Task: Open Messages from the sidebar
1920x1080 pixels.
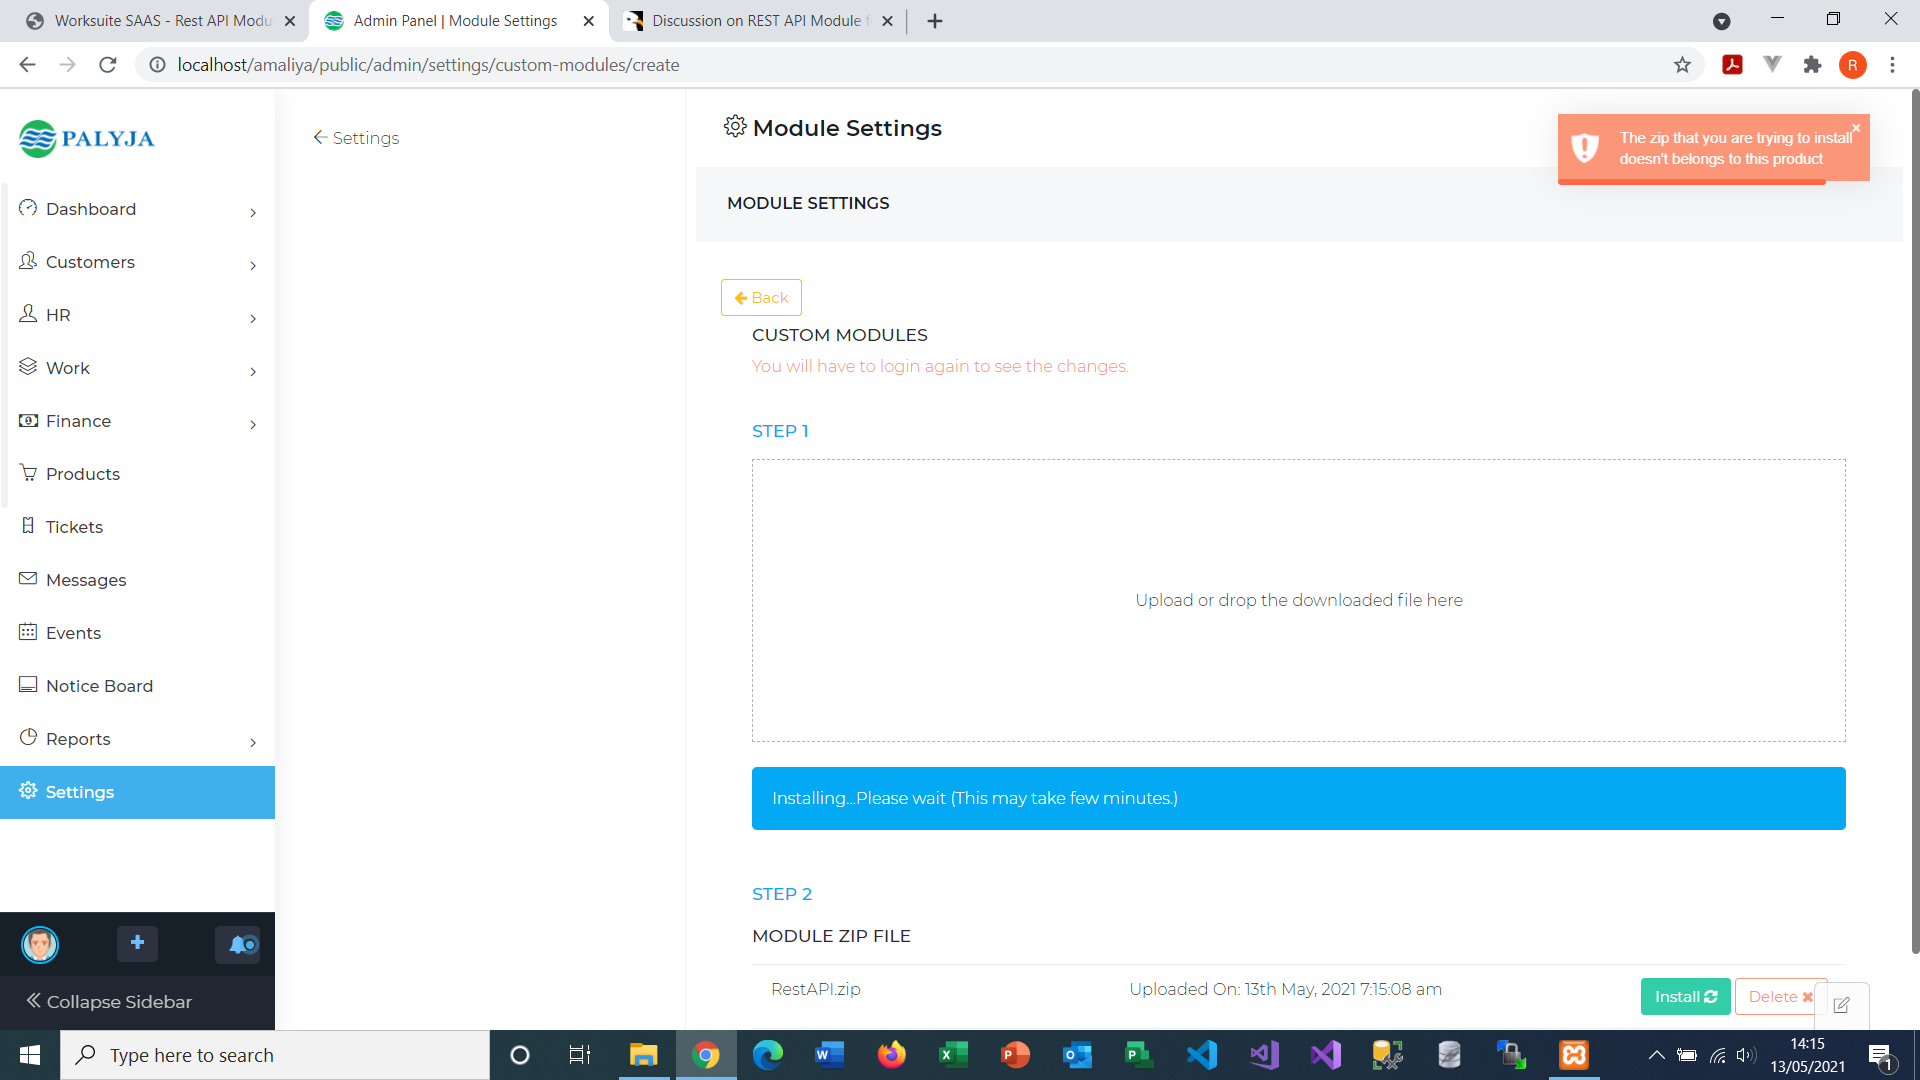Action: (x=86, y=580)
